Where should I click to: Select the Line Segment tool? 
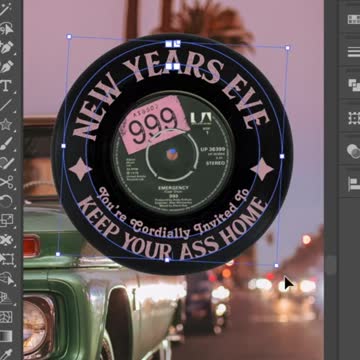6,105
